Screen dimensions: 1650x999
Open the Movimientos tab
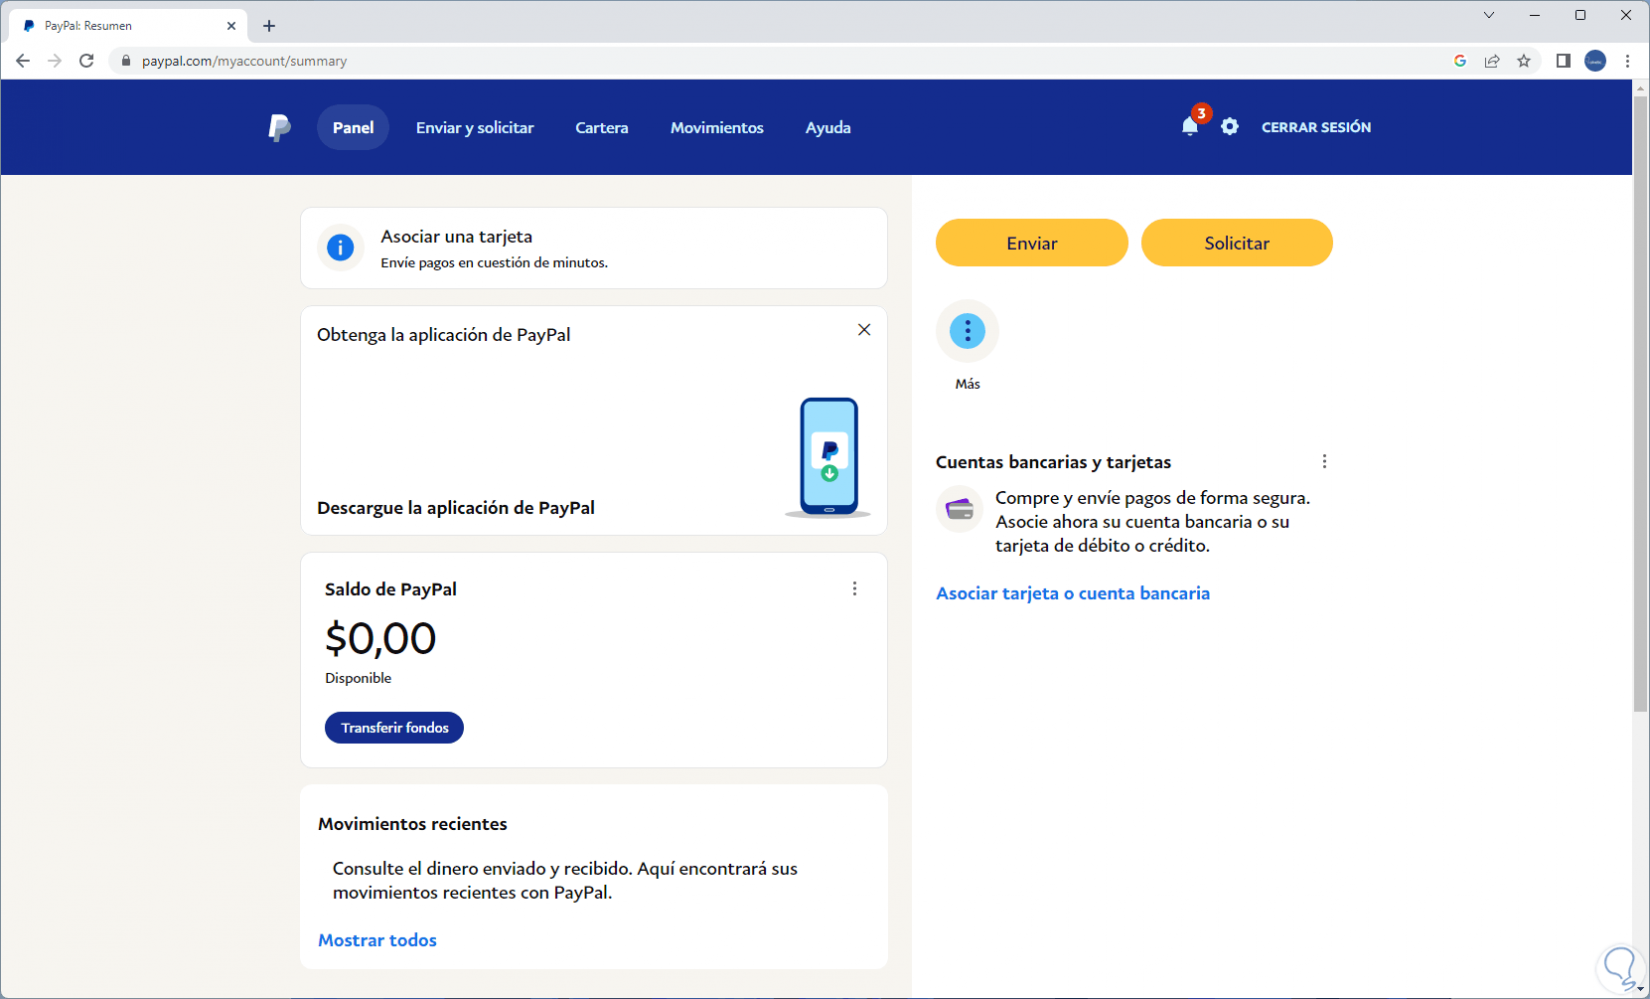click(717, 128)
